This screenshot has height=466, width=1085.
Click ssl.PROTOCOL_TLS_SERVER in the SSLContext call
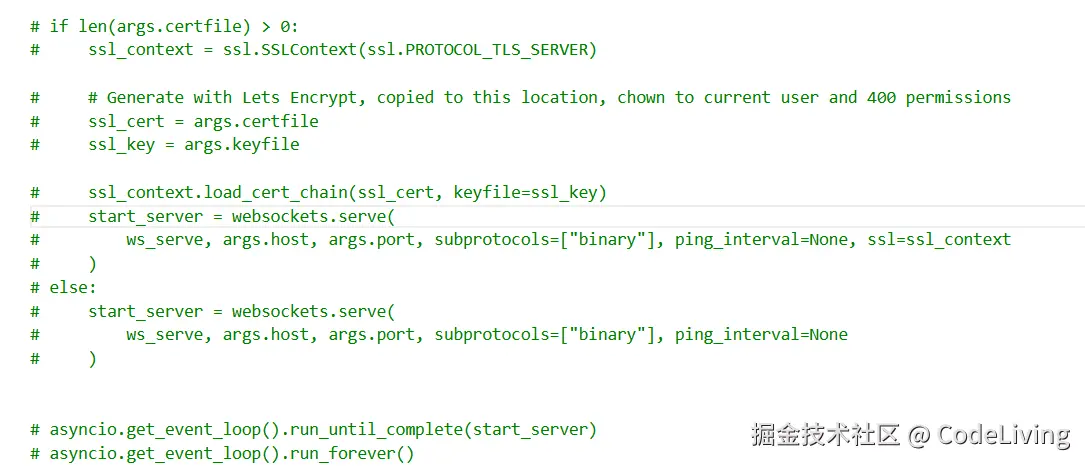click(x=495, y=50)
